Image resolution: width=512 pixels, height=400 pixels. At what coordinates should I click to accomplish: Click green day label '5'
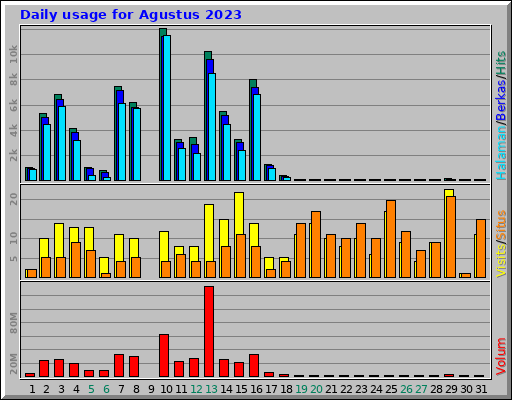tap(91, 389)
